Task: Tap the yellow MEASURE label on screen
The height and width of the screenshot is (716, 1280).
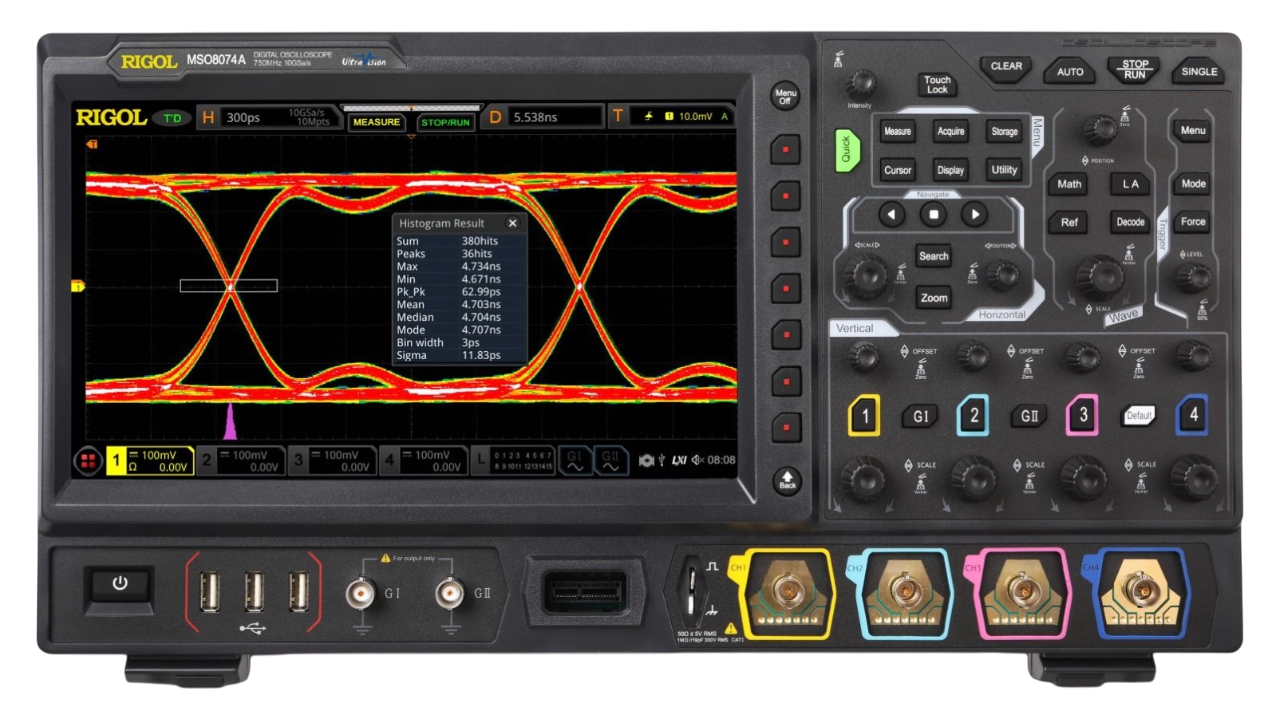Action: [376, 122]
